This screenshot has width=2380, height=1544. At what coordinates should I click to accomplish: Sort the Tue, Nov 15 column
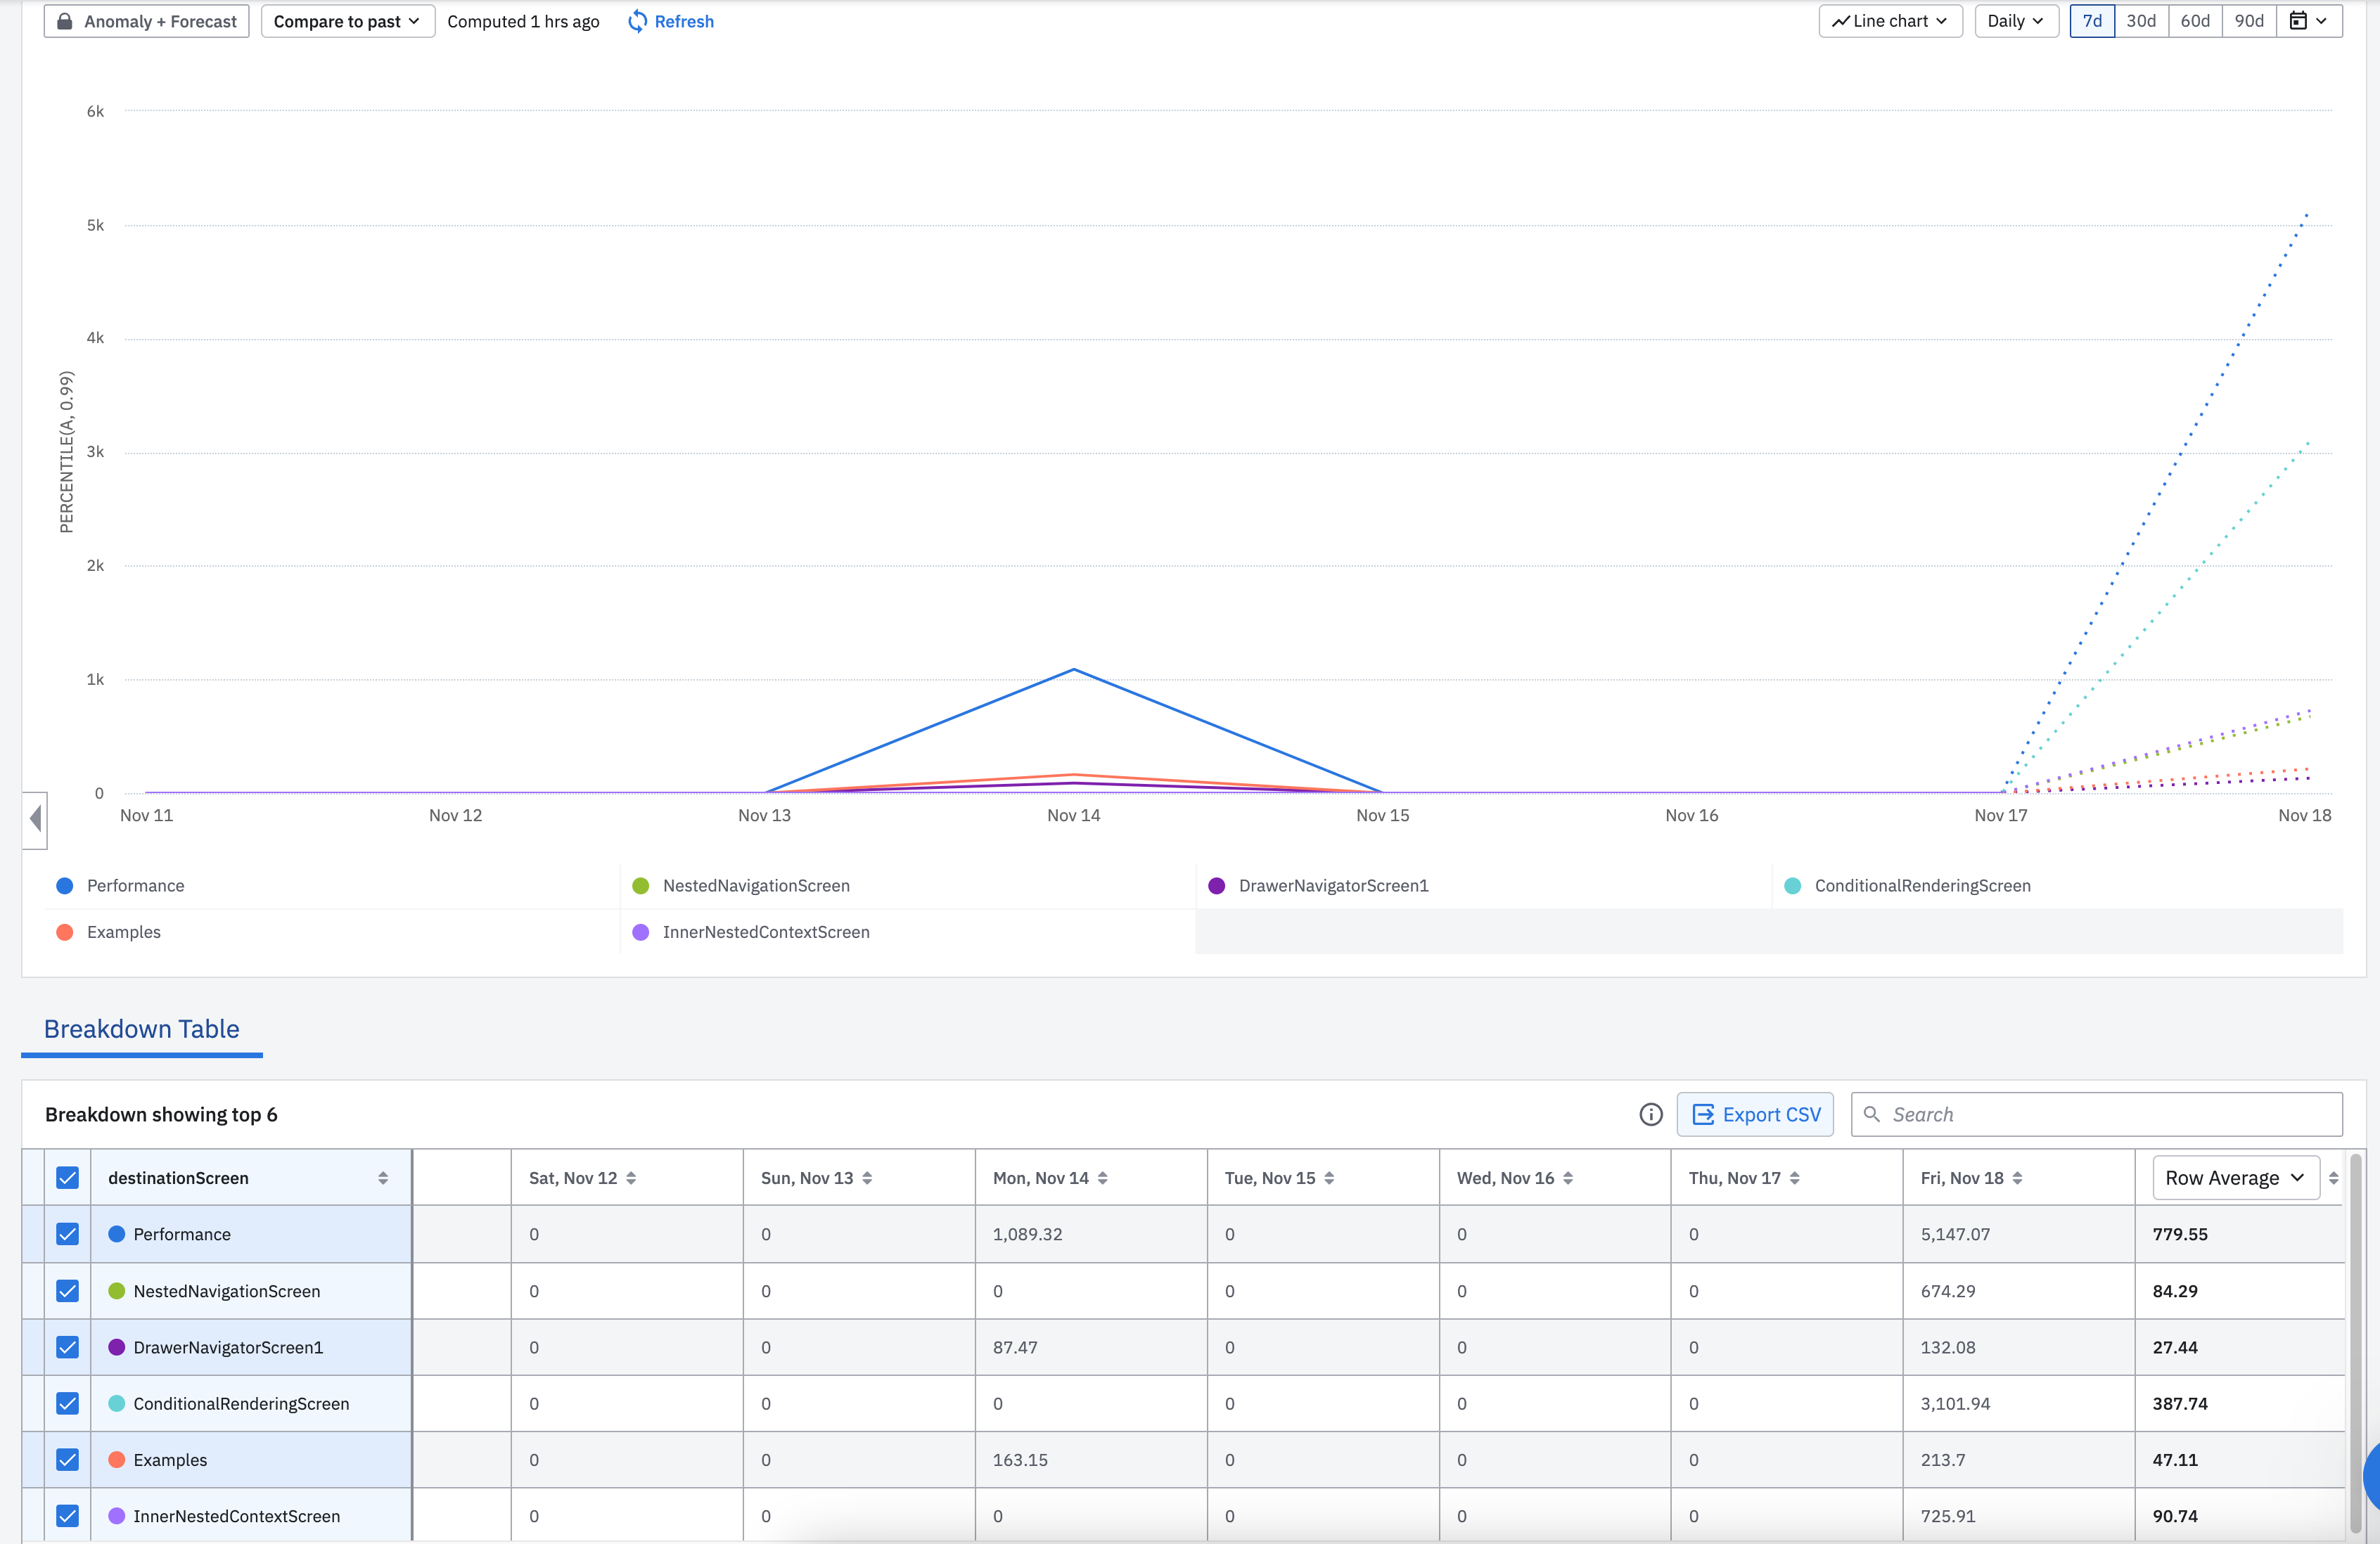click(1329, 1178)
